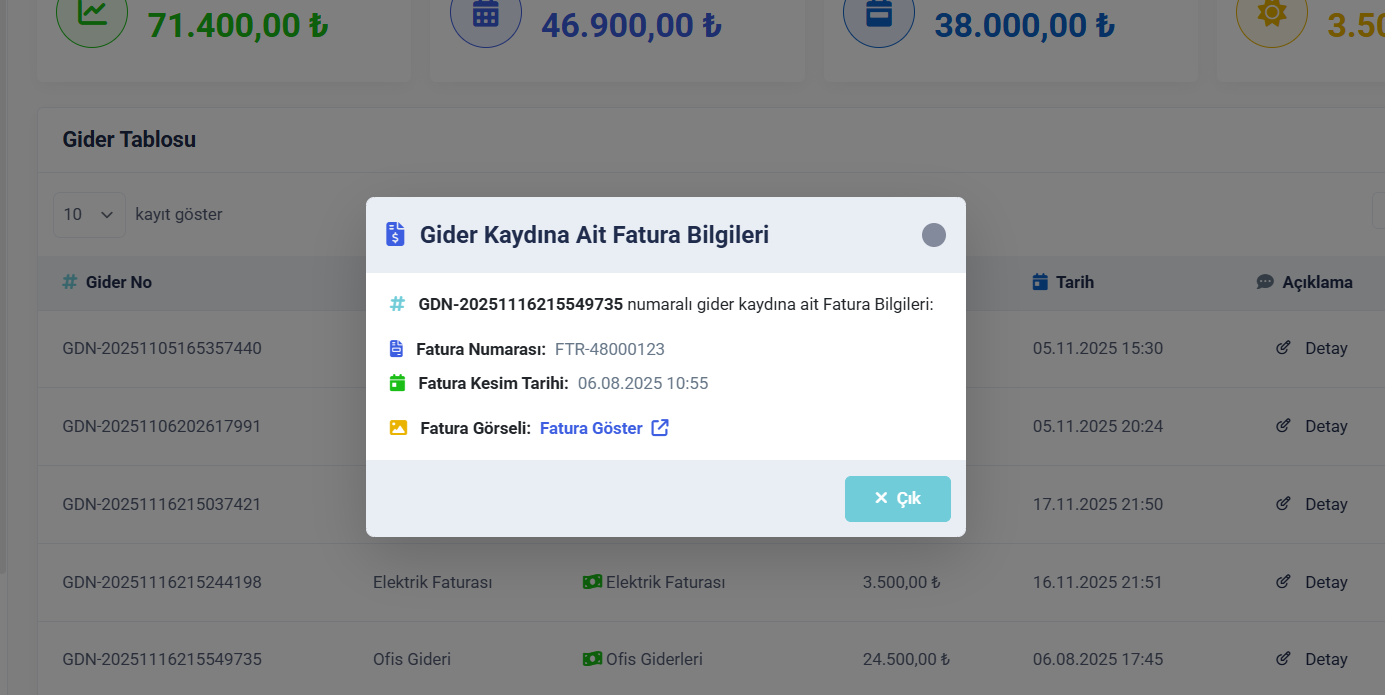Click the invoice document icon in dialog header

(396, 235)
